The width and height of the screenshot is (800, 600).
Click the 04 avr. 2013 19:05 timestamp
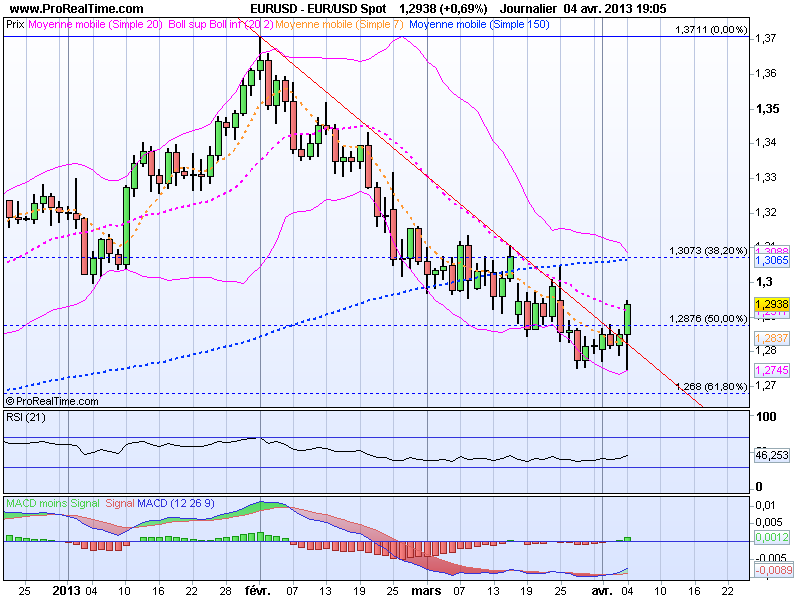click(615, 9)
